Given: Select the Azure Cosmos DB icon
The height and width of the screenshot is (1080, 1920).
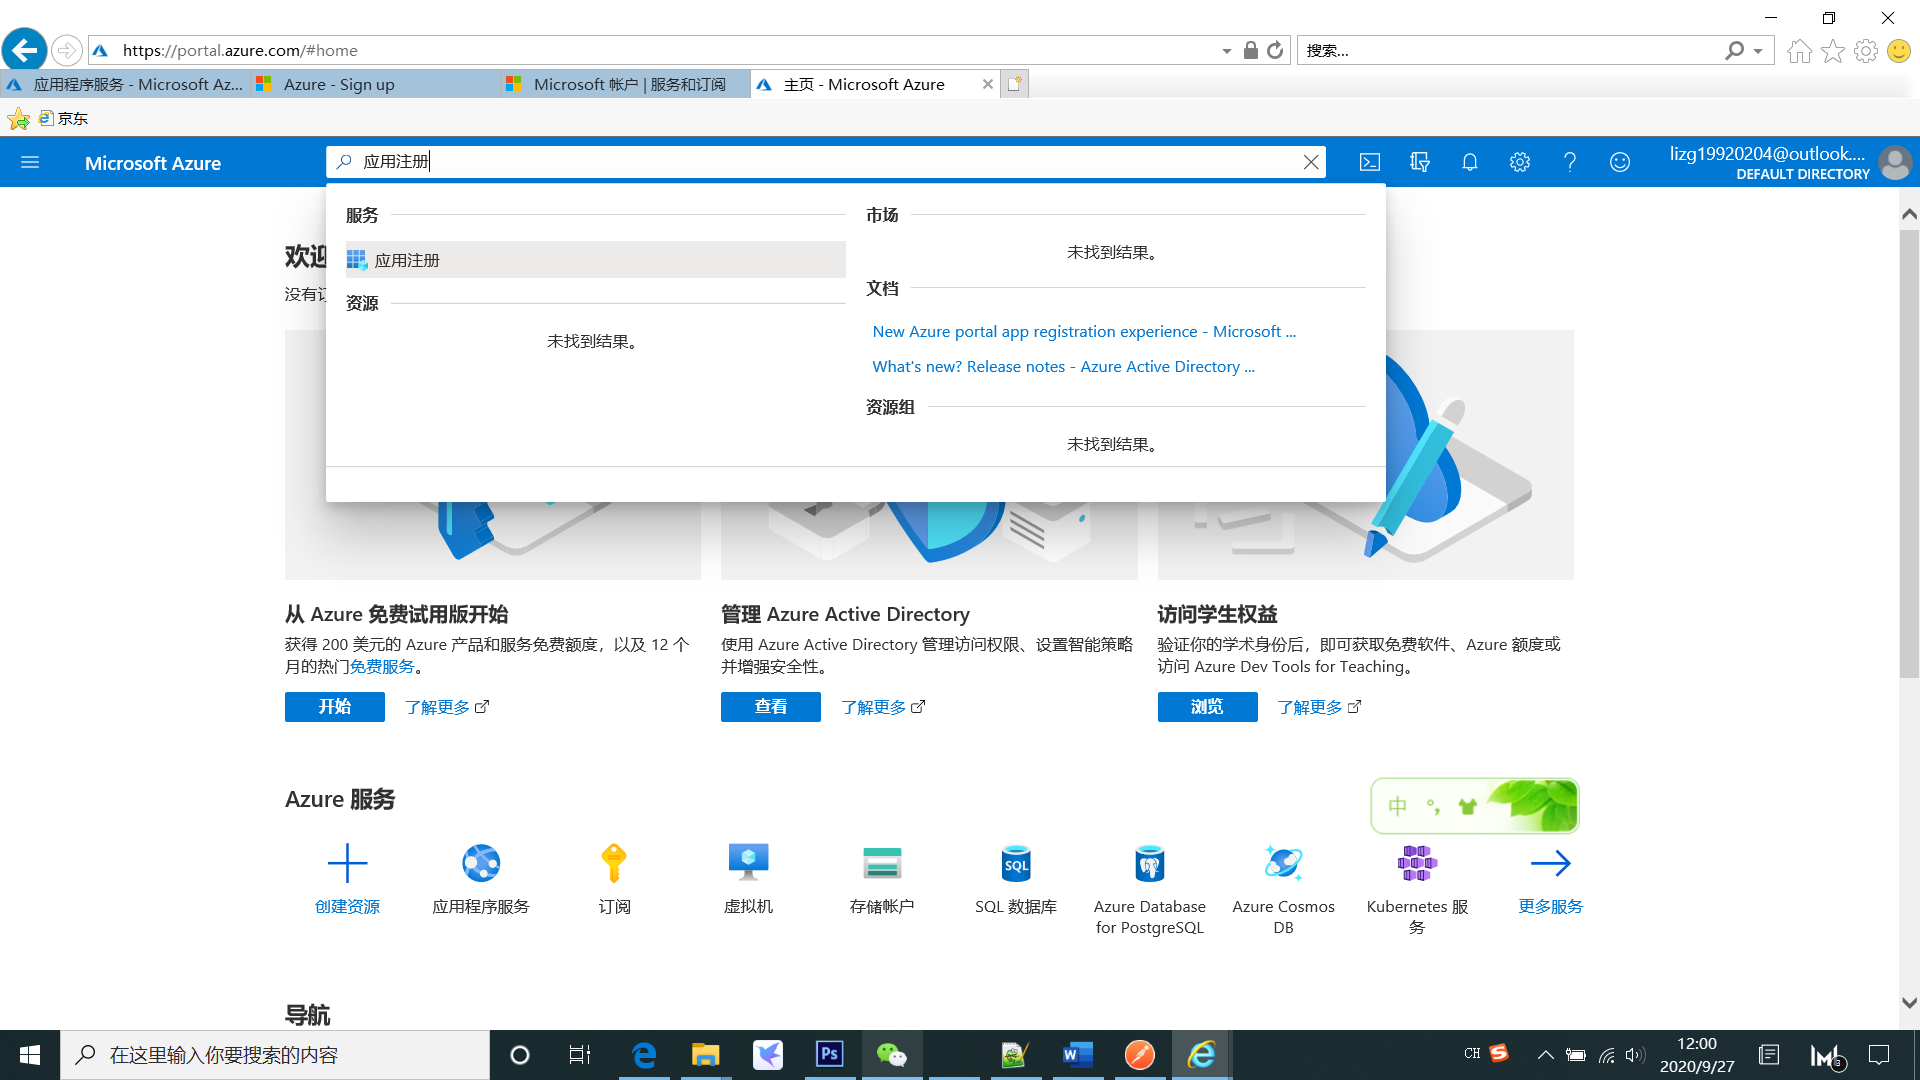Looking at the screenshot, I should tap(1283, 862).
